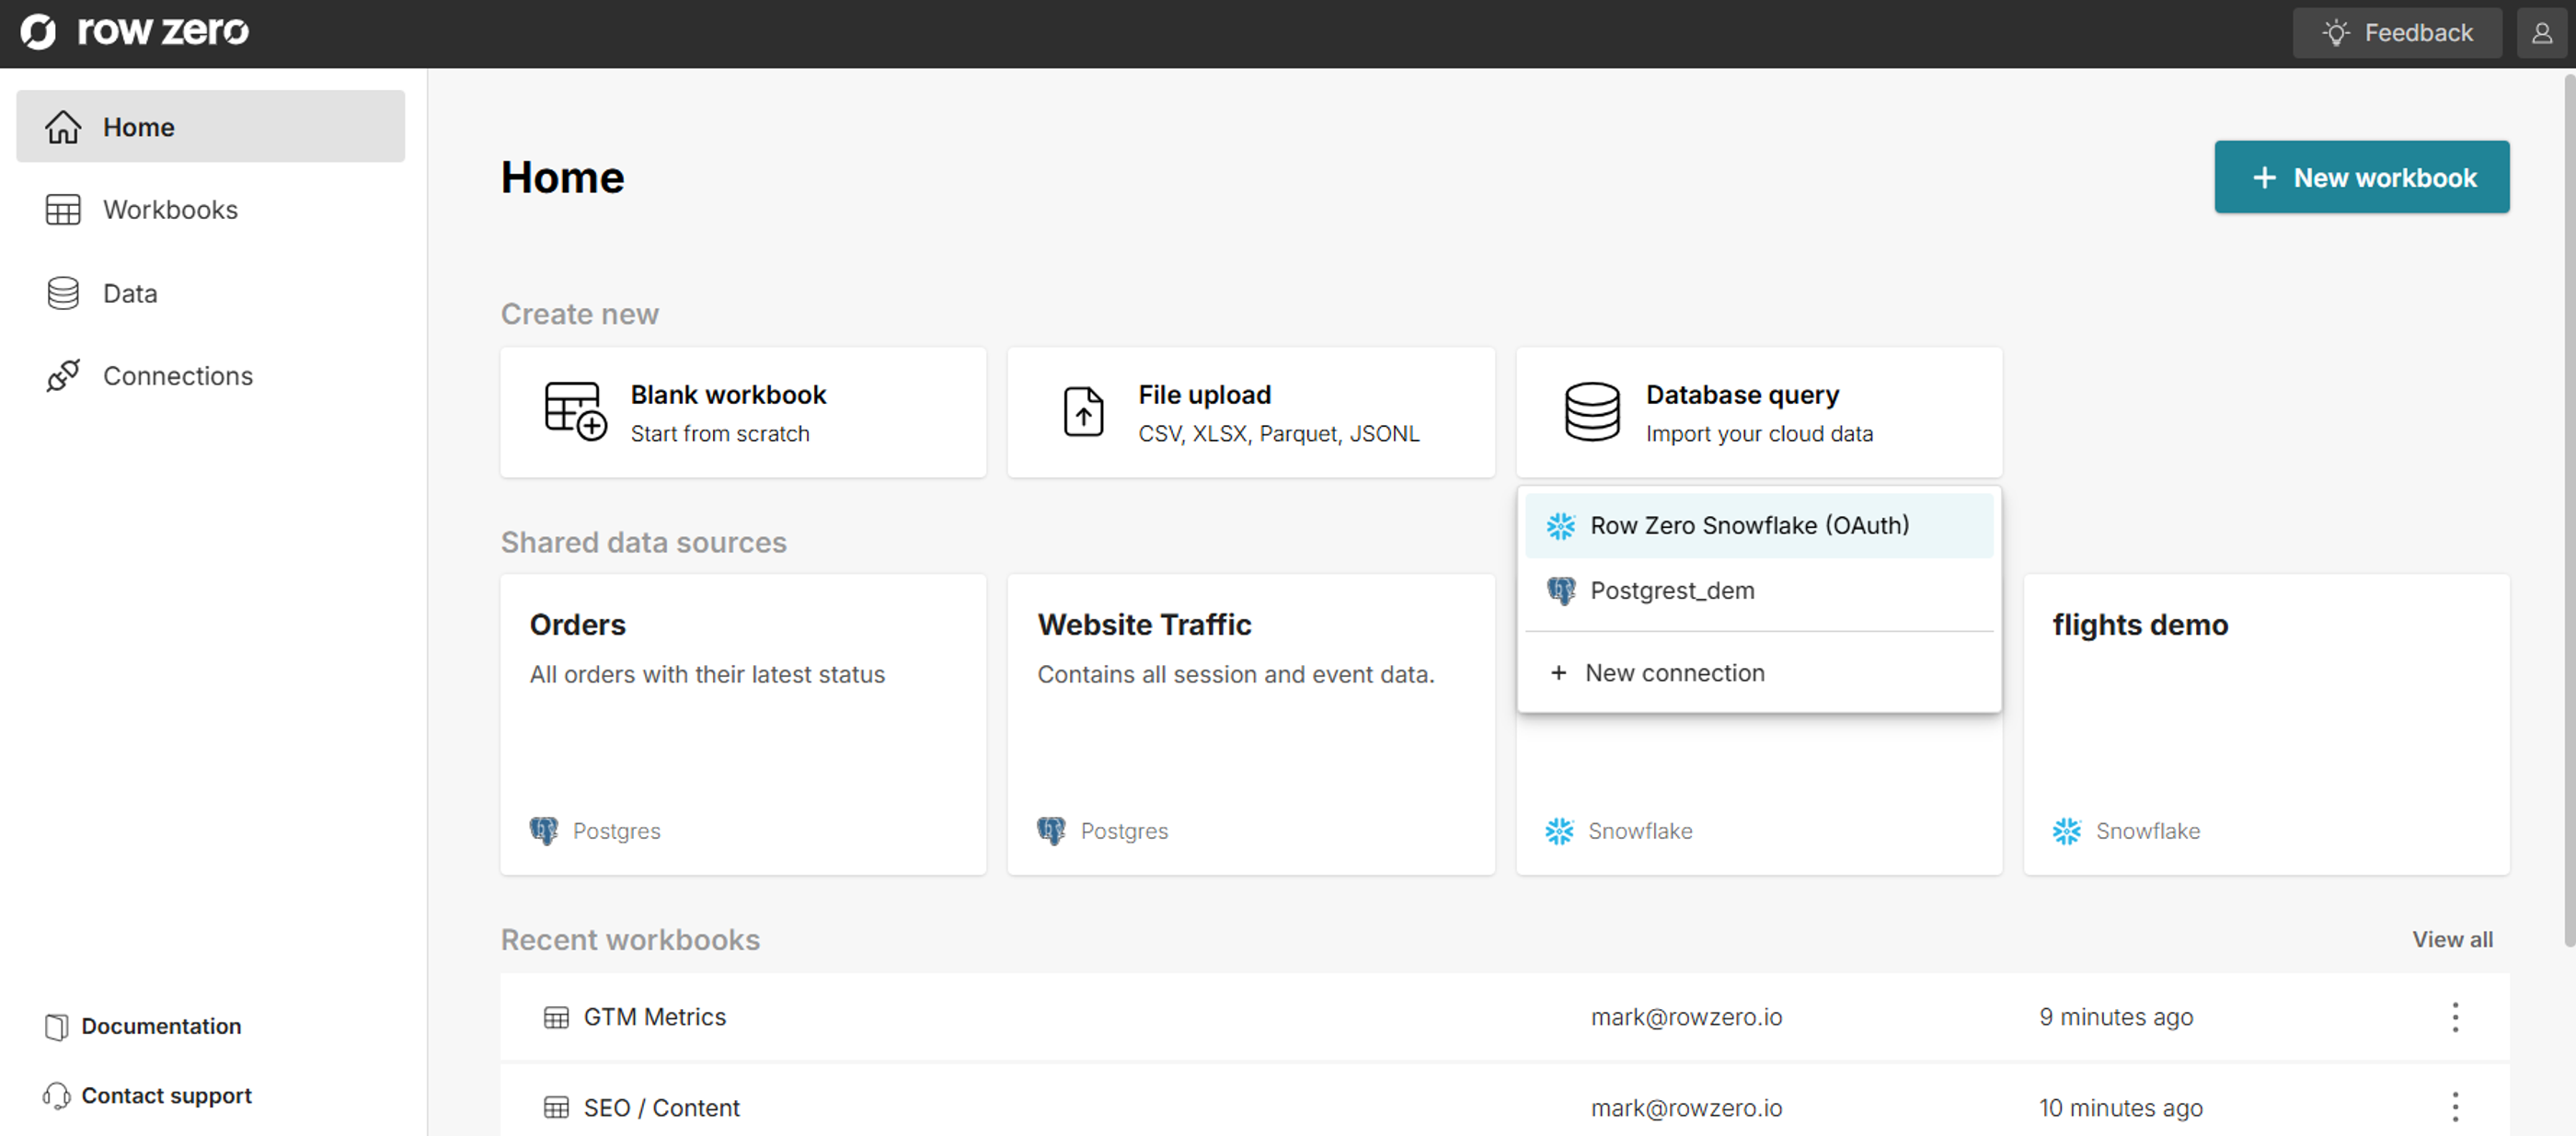This screenshot has height=1136, width=2576.
Task: Click the Blank workbook grid-plus icon
Action: click(x=574, y=411)
